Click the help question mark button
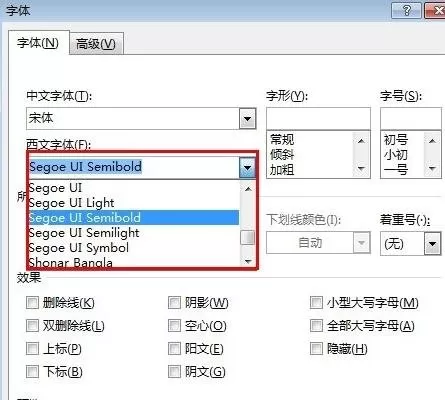 [x=407, y=10]
